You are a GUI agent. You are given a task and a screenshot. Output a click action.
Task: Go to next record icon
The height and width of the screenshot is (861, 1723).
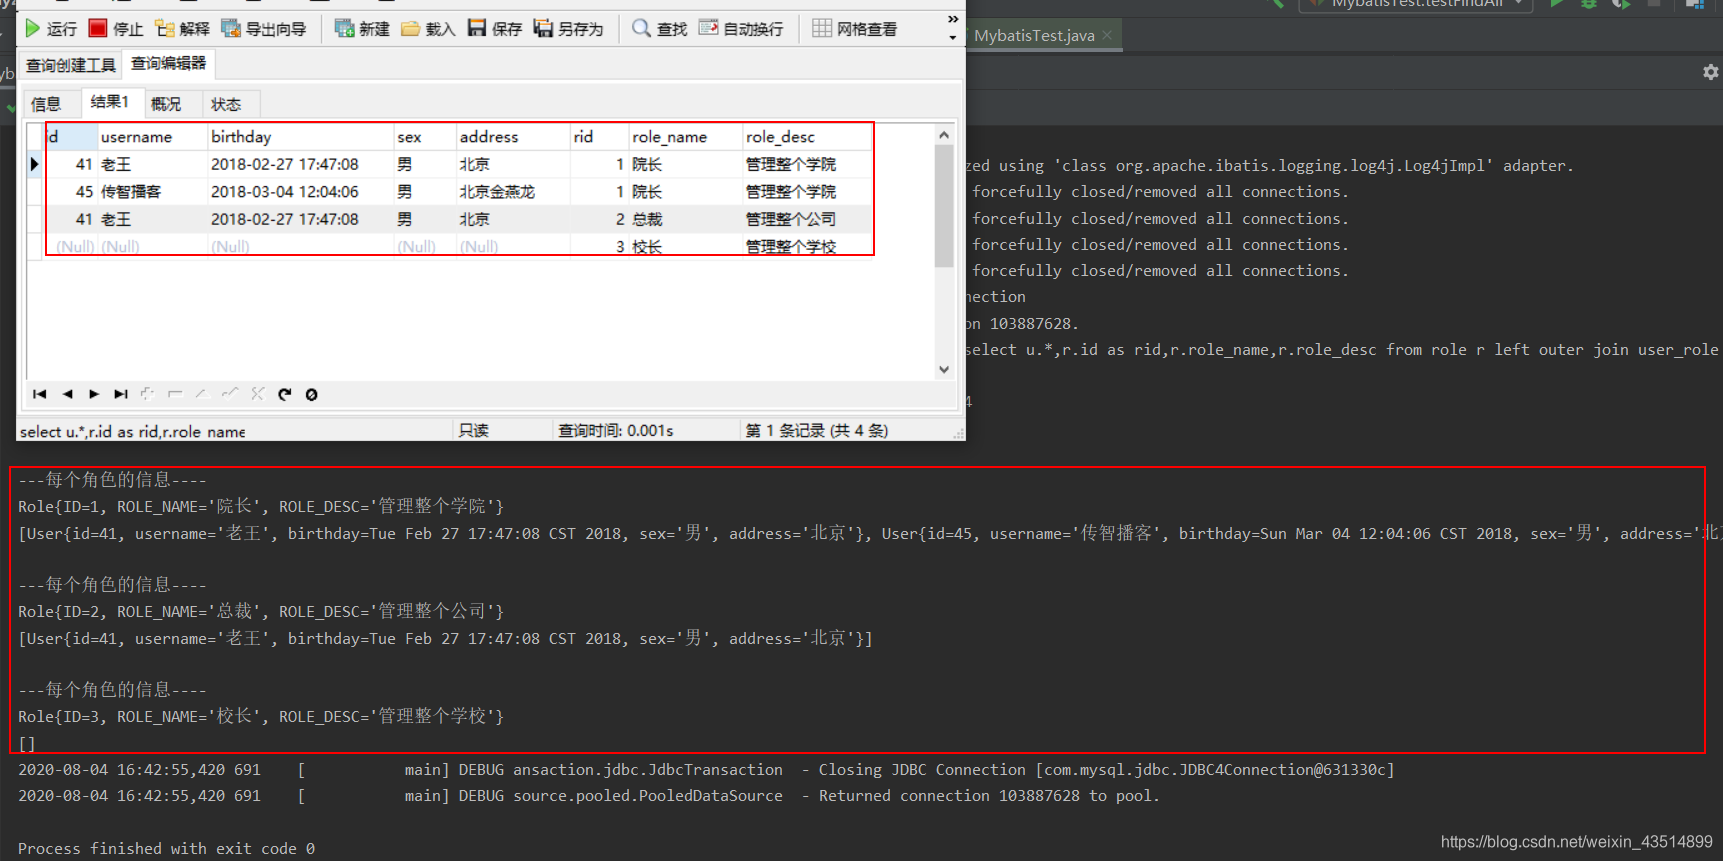[94, 394]
